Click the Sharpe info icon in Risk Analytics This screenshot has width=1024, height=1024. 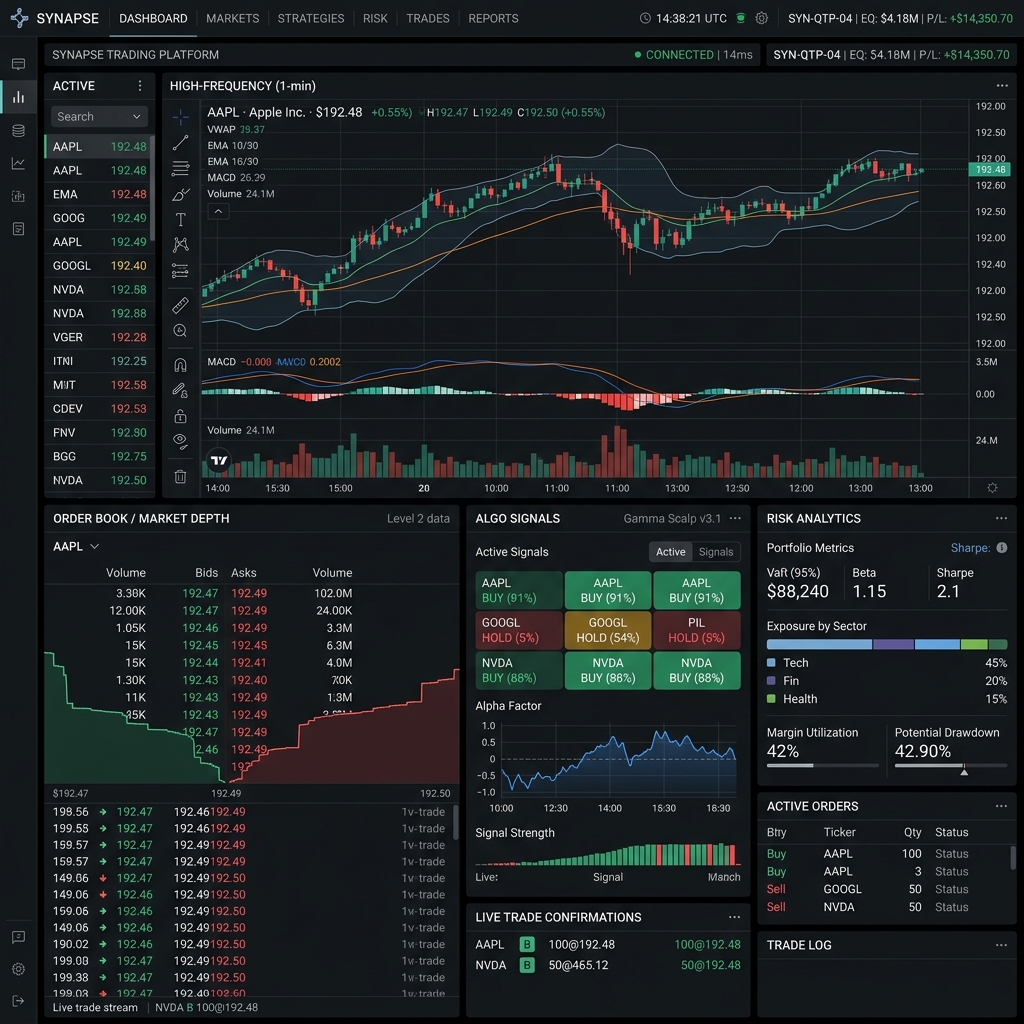coord(1002,548)
